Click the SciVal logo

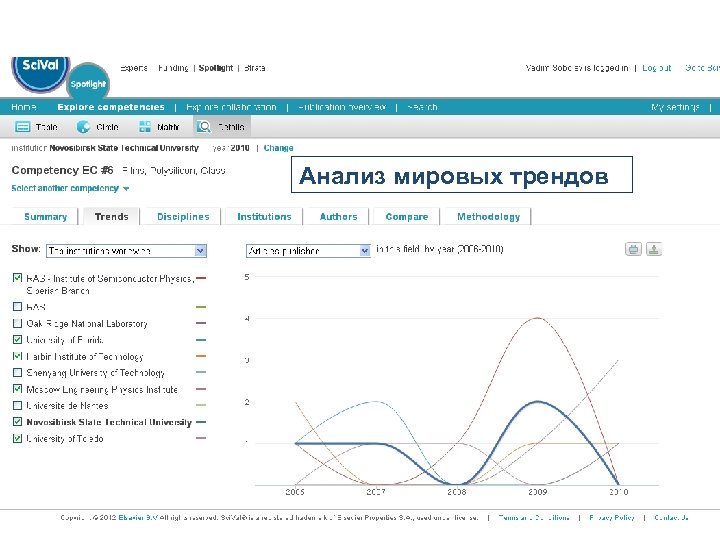(40, 73)
